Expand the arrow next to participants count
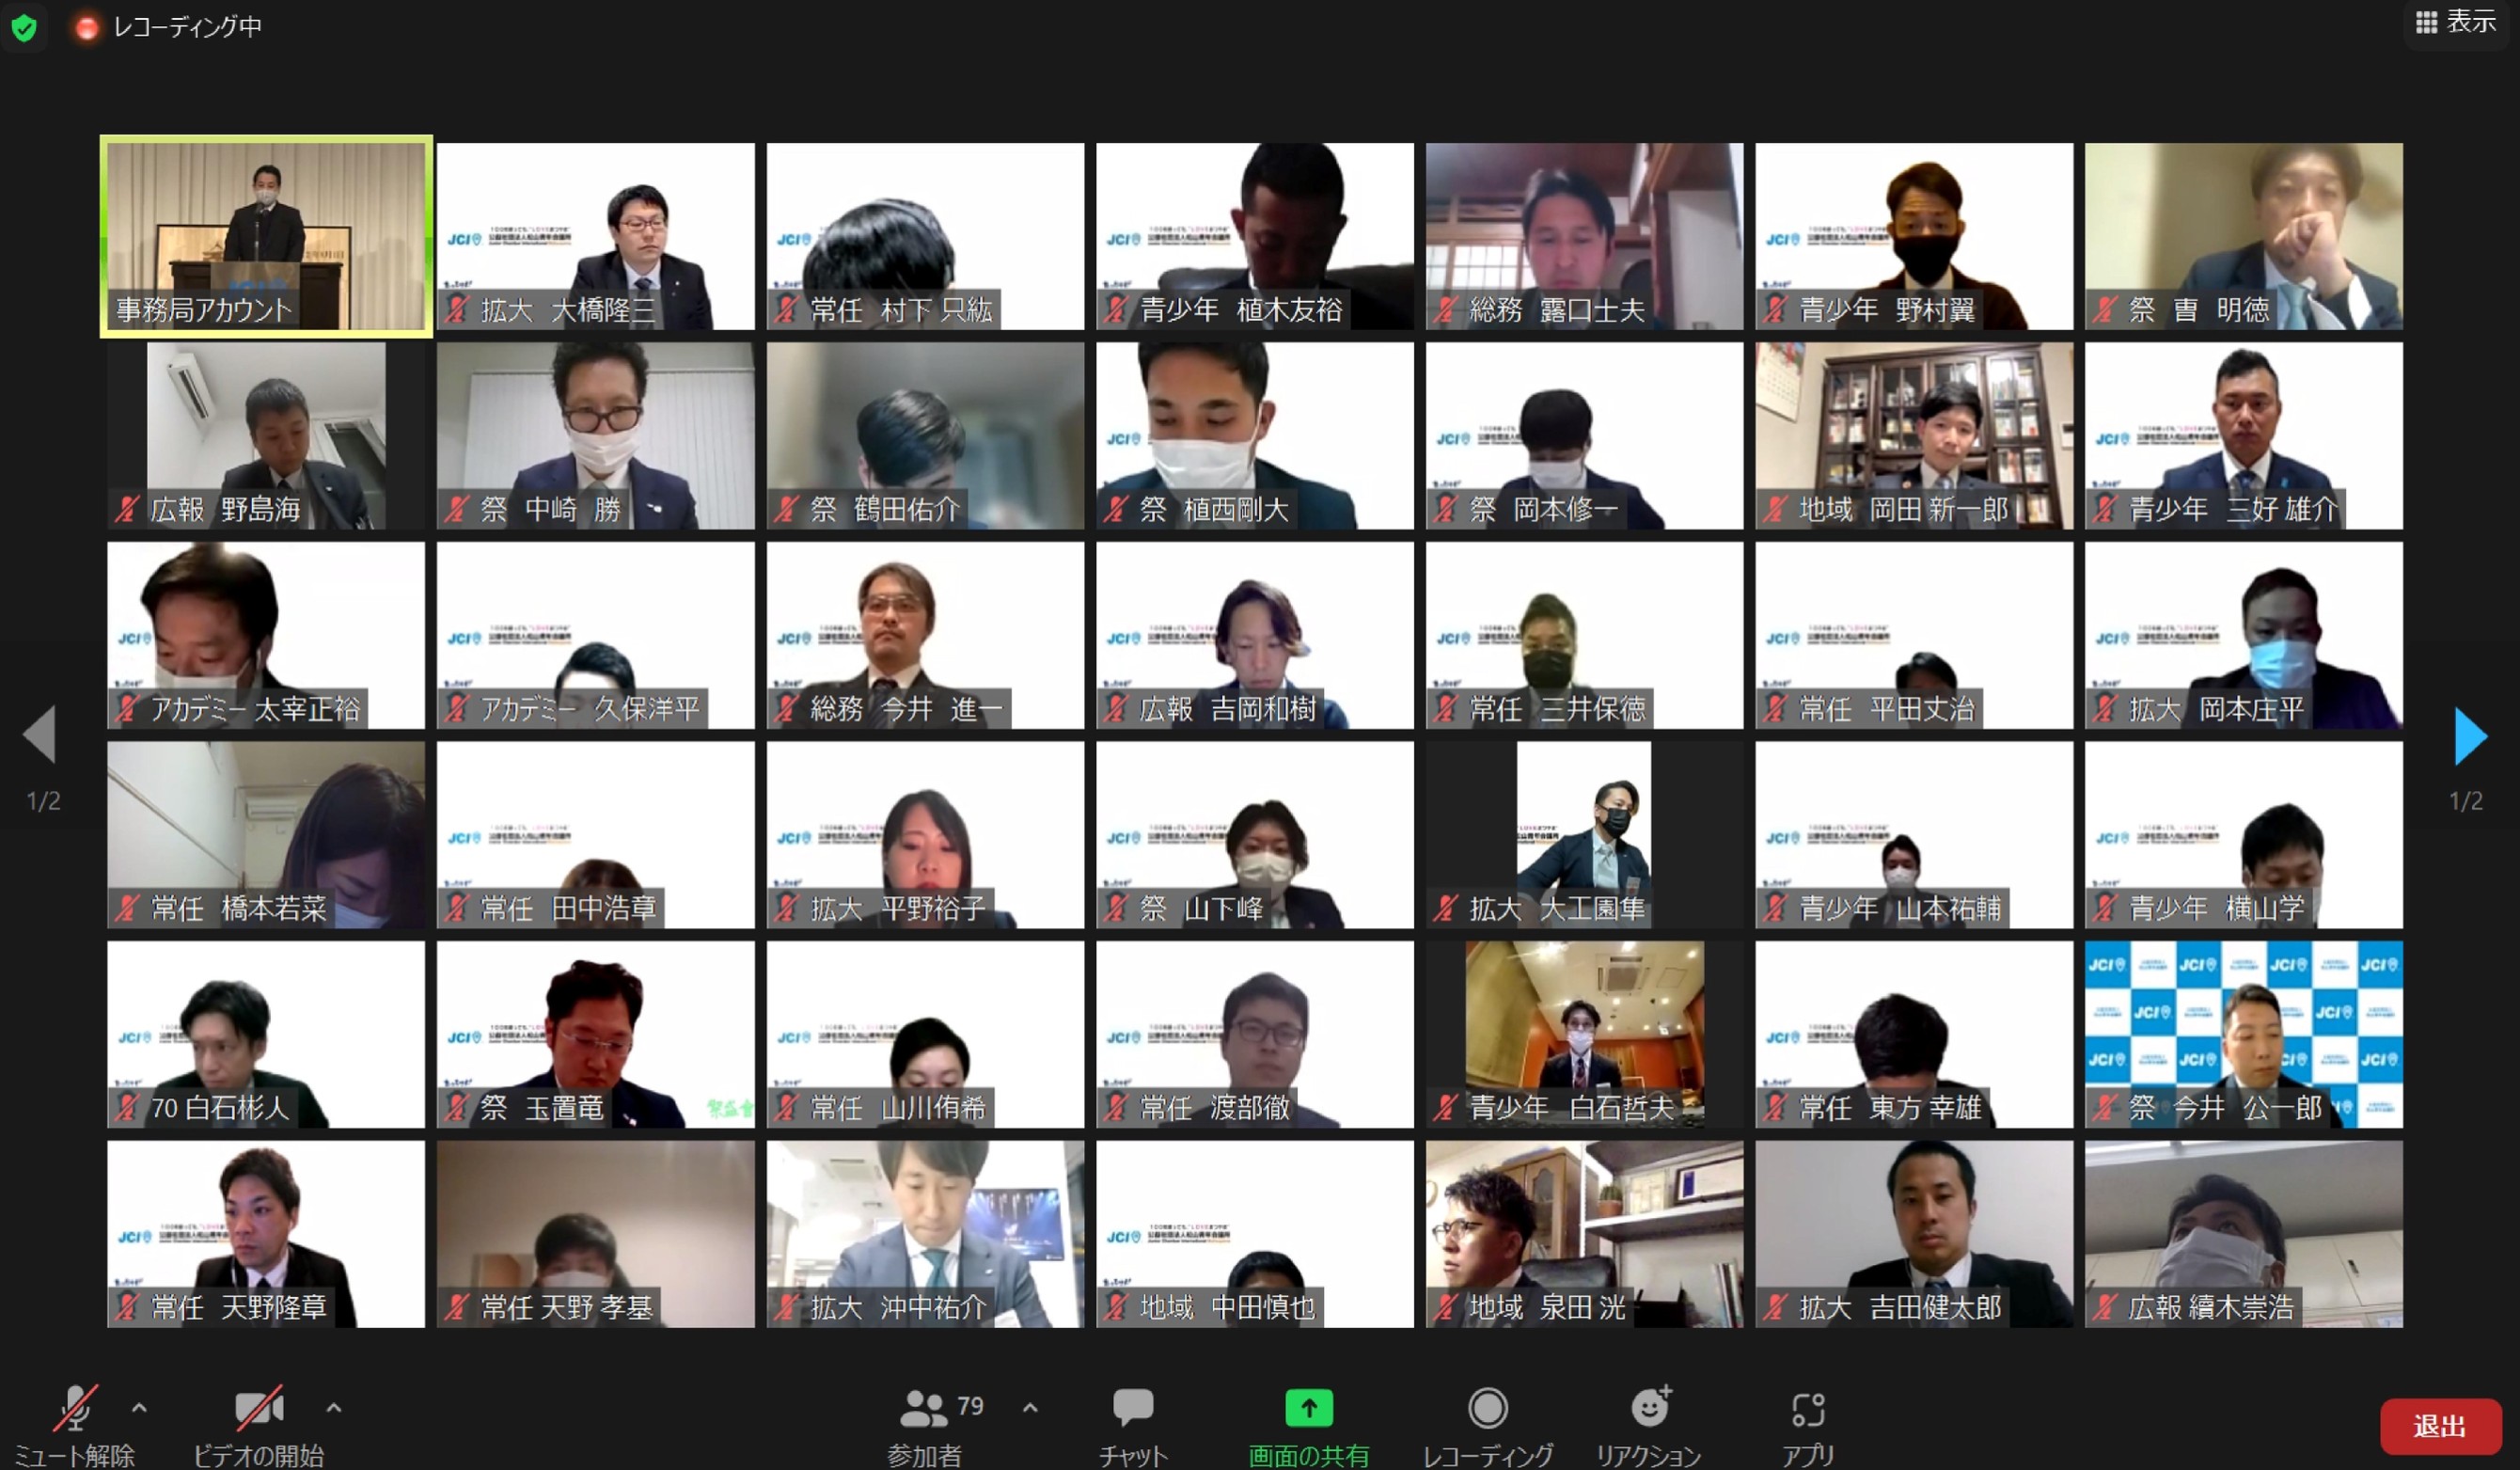Image resolution: width=2520 pixels, height=1470 pixels. tap(1030, 1408)
